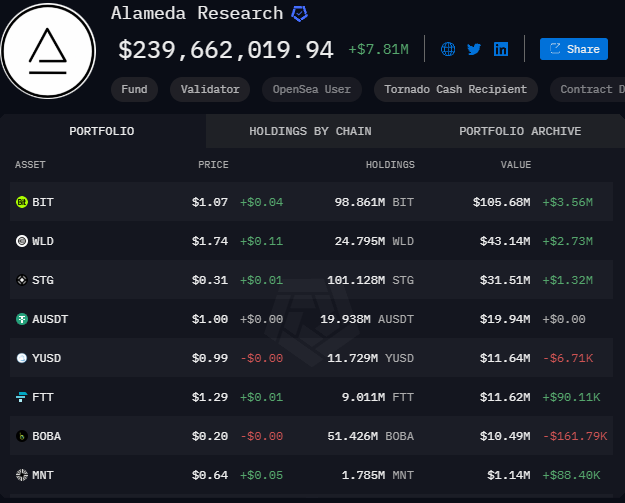Click the OpenSea User tag
Image resolution: width=625 pixels, height=503 pixels.
312,89
